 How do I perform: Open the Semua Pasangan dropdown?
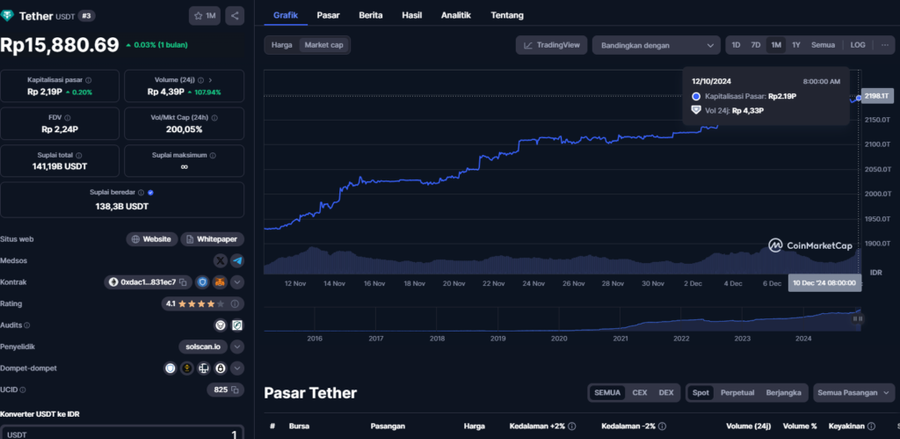click(x=854, y=393)
